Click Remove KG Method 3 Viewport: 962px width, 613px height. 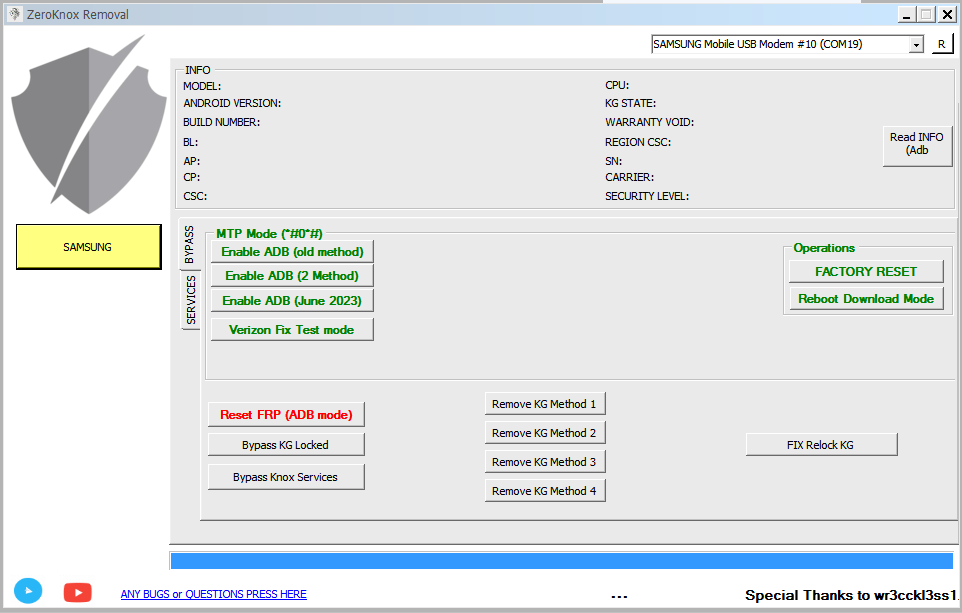pos(545,461)
